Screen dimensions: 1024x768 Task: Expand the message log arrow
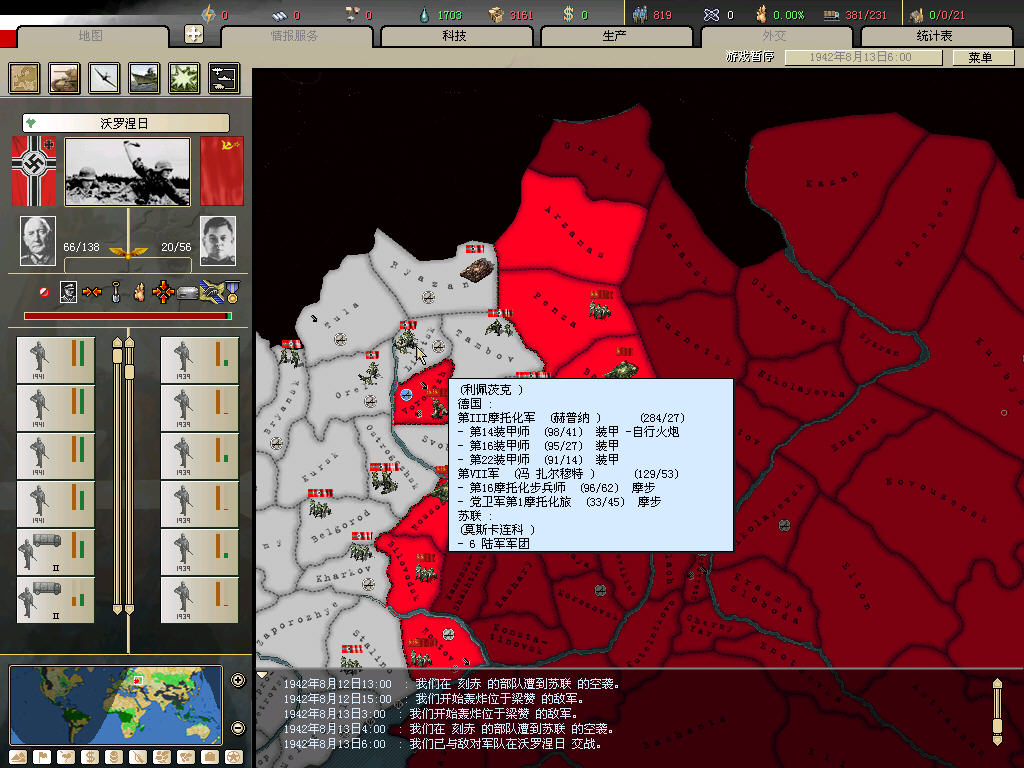pyautogui.click(x=263, y=675)
